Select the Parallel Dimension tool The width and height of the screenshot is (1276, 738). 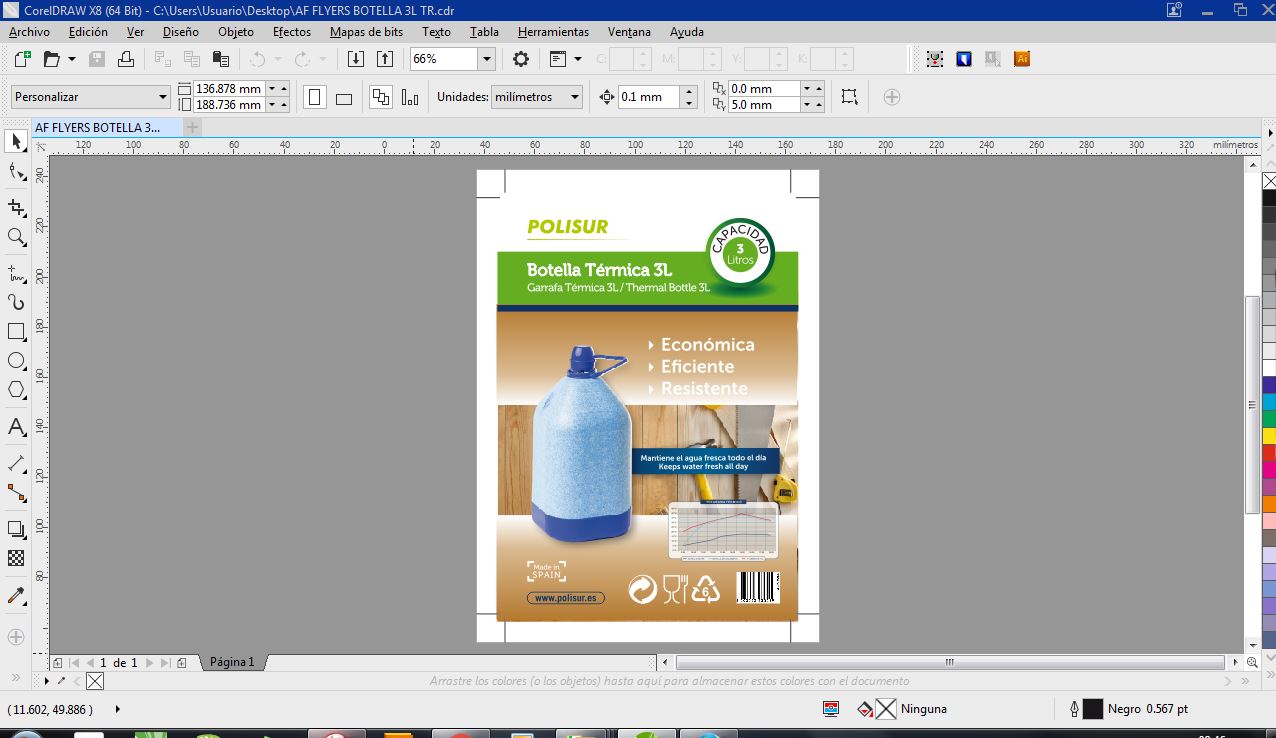[x=16, y=463]
